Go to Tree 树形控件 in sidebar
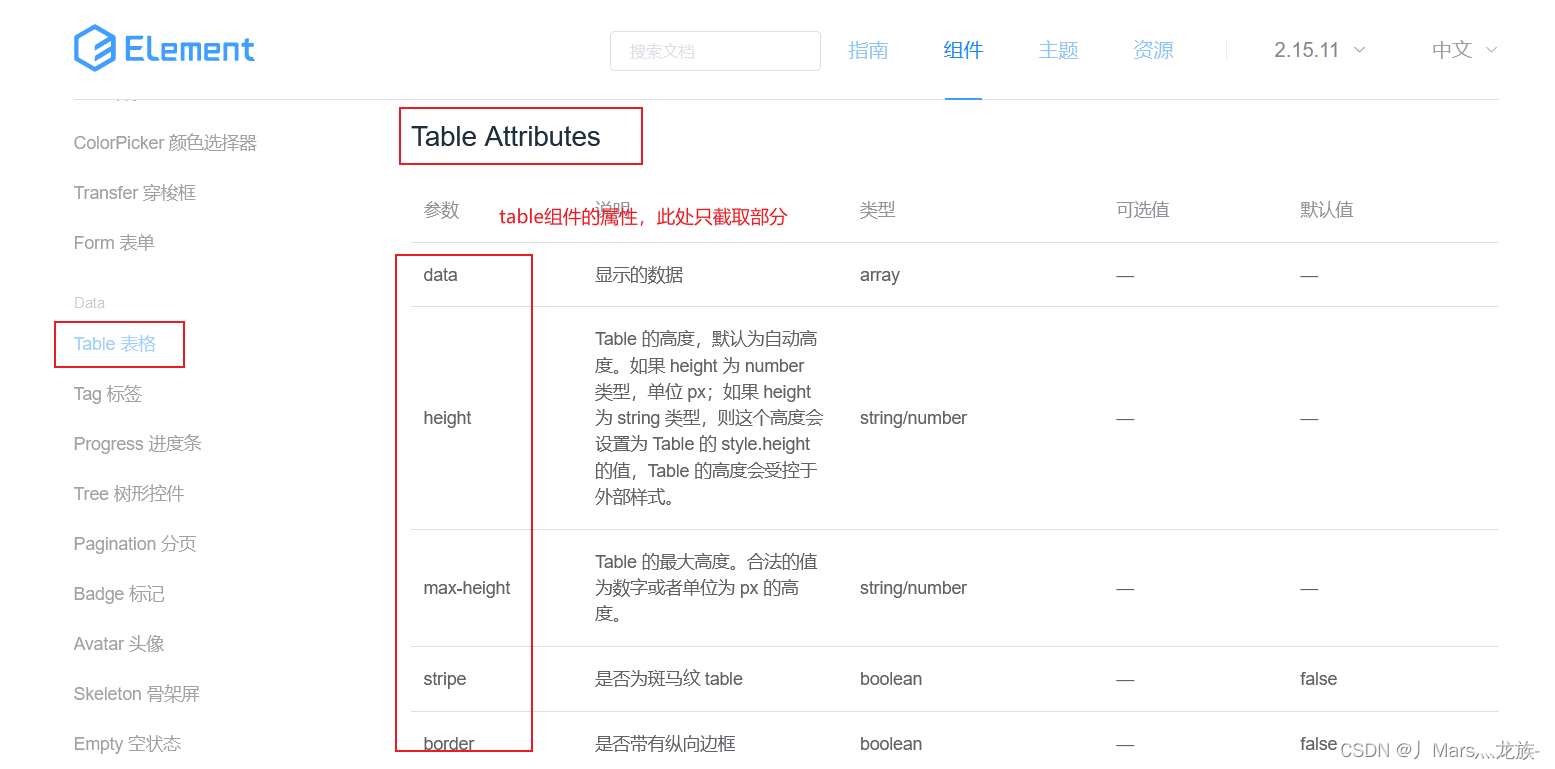 [129, 494]
